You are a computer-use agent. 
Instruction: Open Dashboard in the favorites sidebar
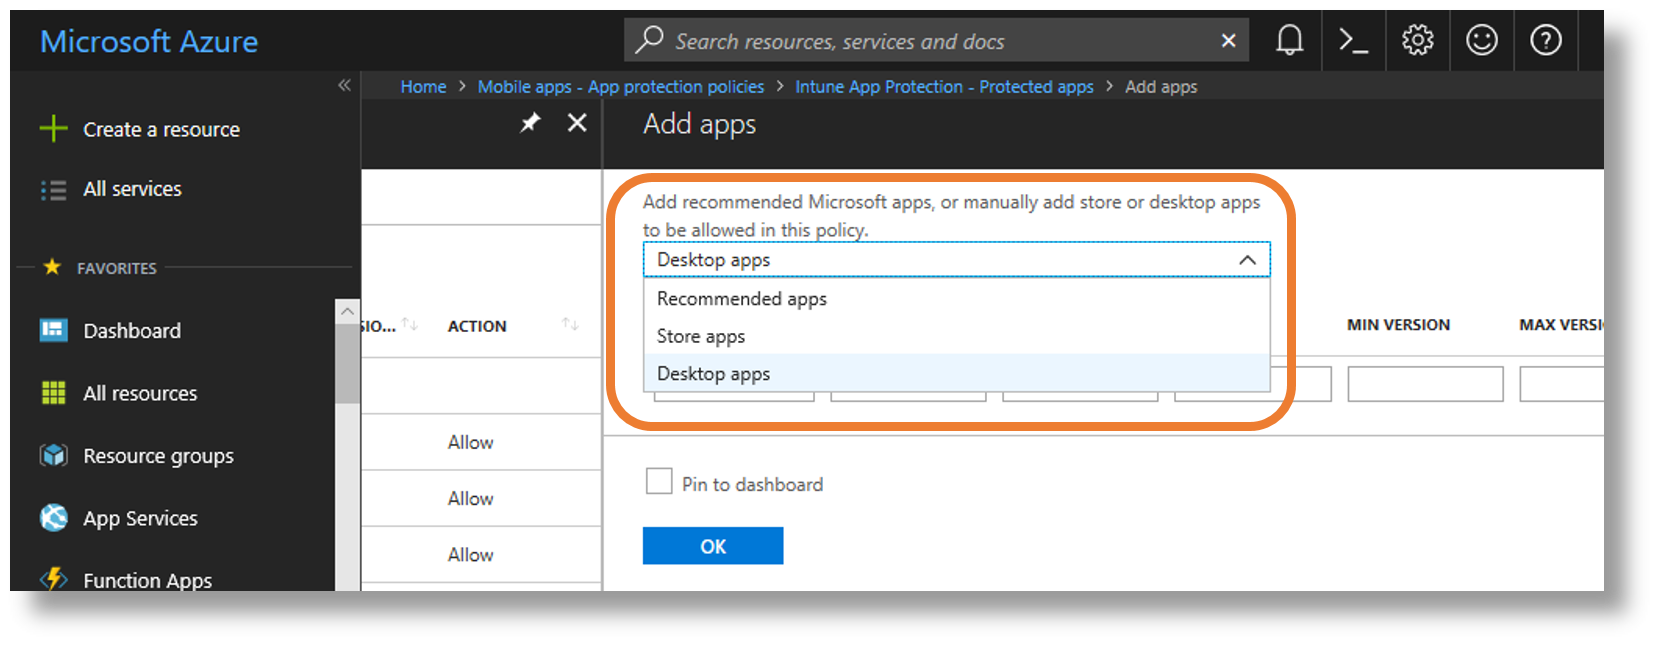click(x=131, y=331)
